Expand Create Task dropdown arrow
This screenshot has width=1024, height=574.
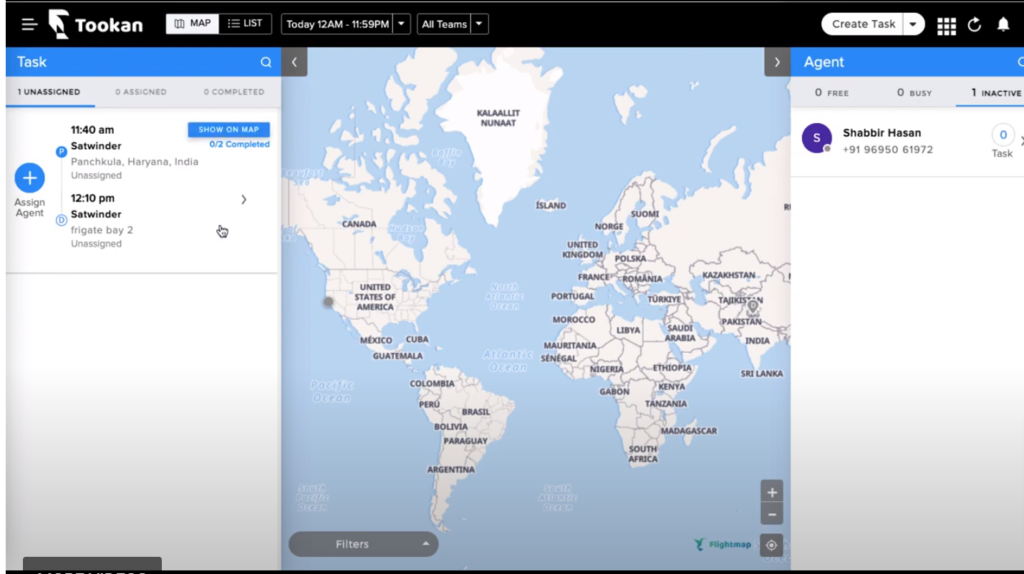(914, 24)
